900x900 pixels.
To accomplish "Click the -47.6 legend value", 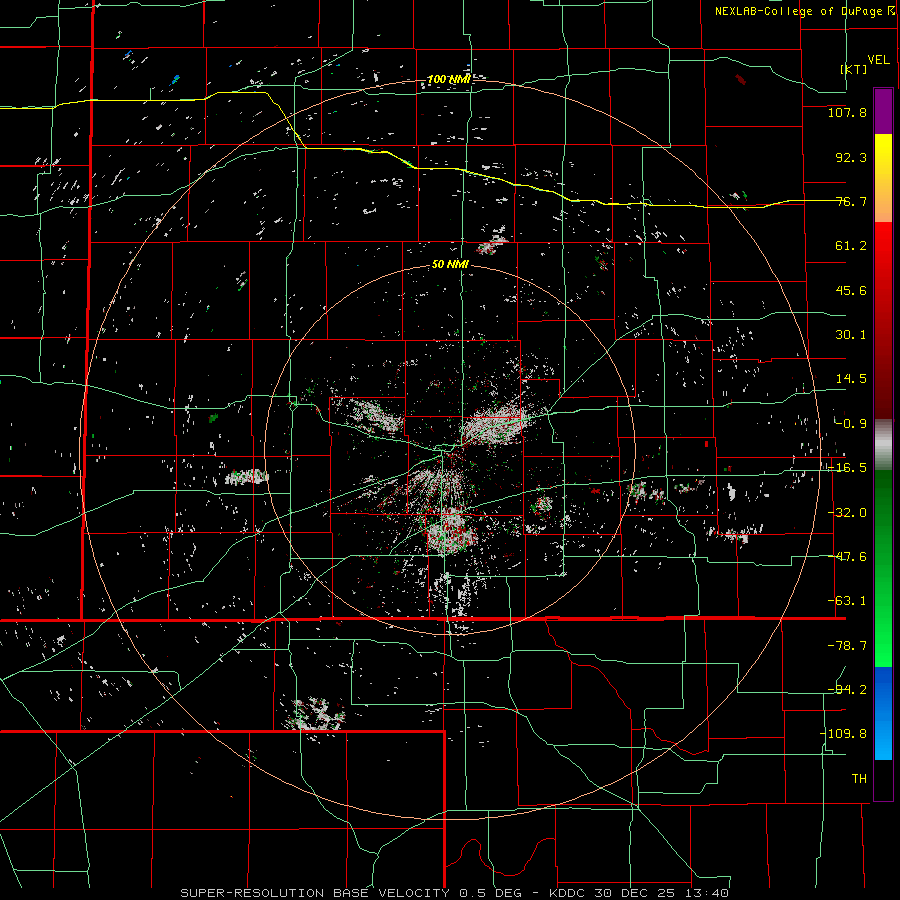I will pyautogui.click(x=847, y=557).
